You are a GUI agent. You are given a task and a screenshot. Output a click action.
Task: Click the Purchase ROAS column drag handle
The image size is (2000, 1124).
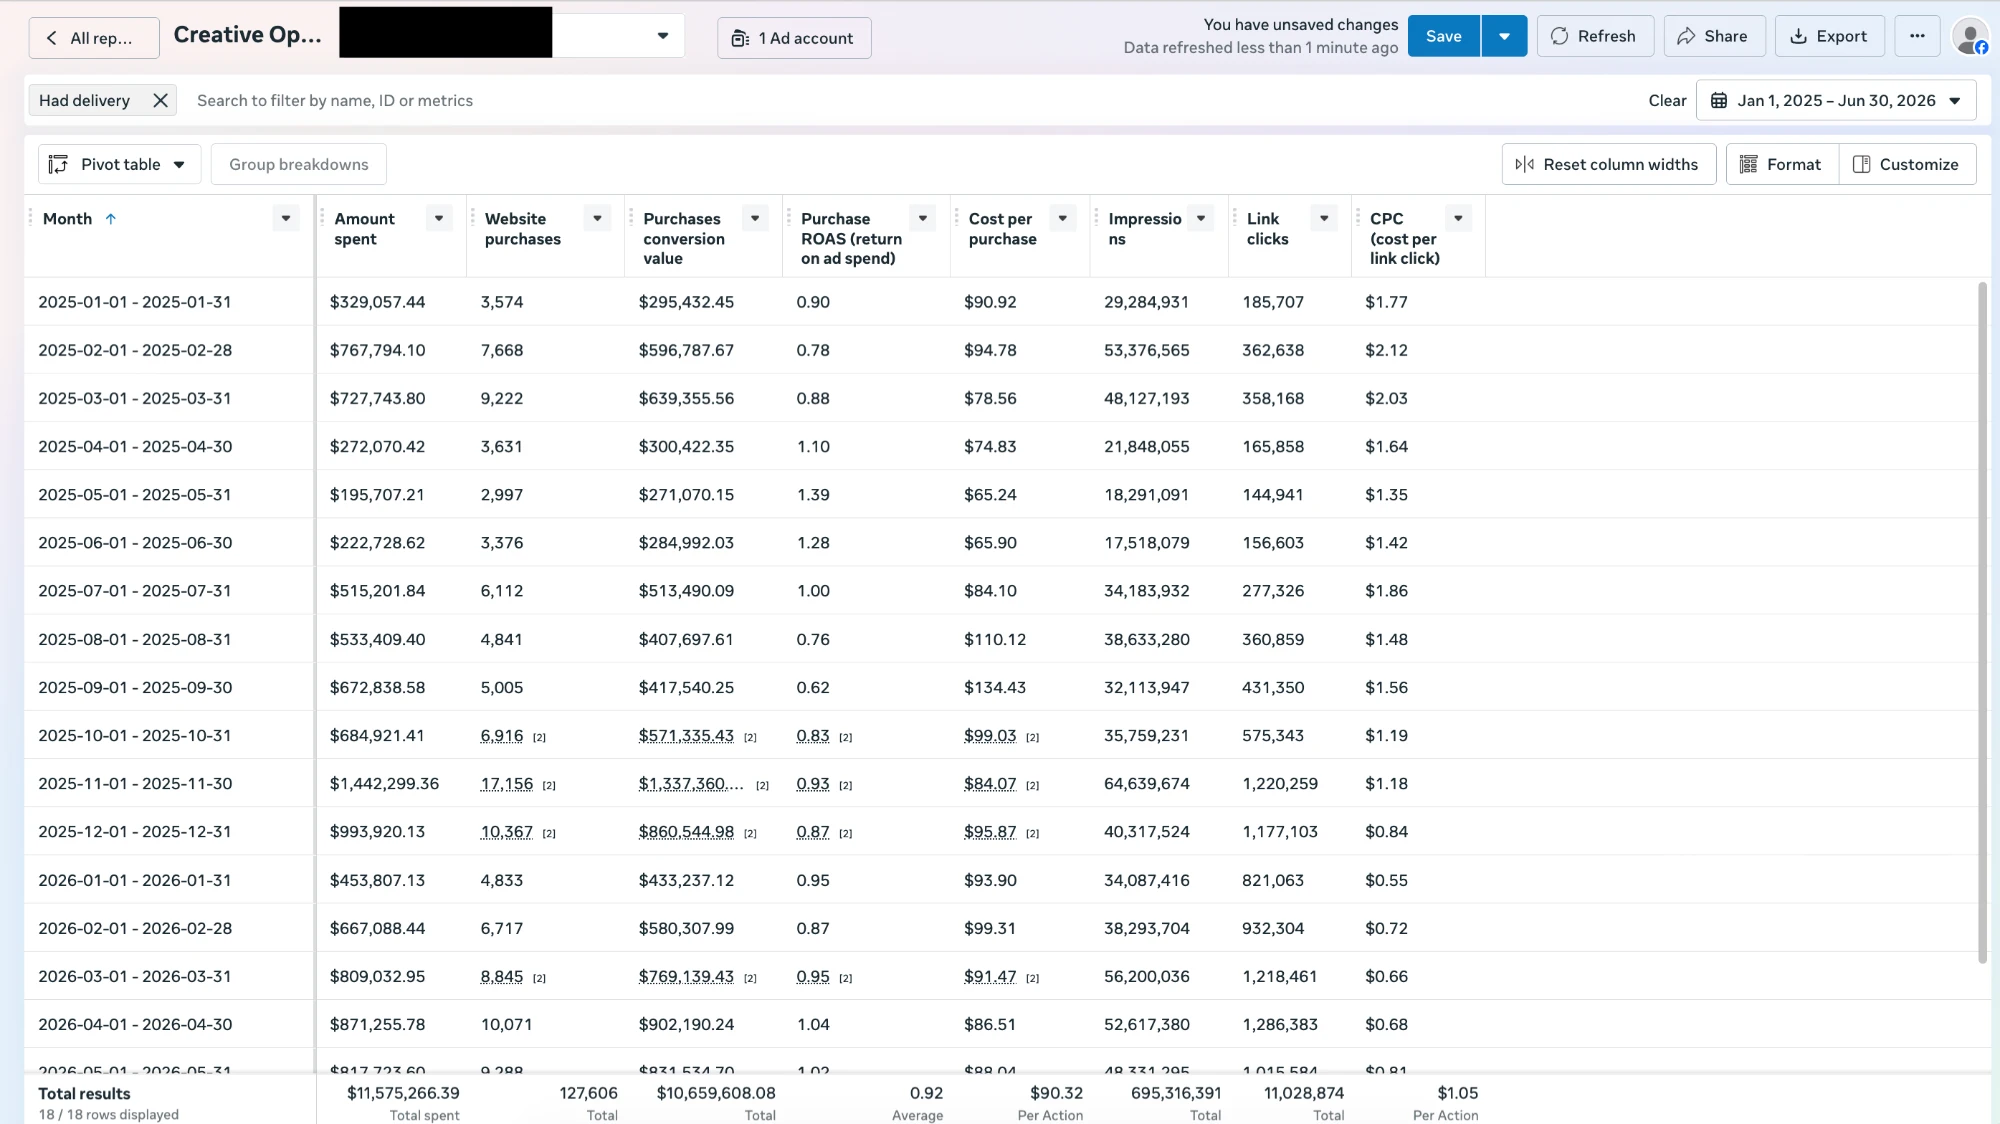(x=789, y=217)
